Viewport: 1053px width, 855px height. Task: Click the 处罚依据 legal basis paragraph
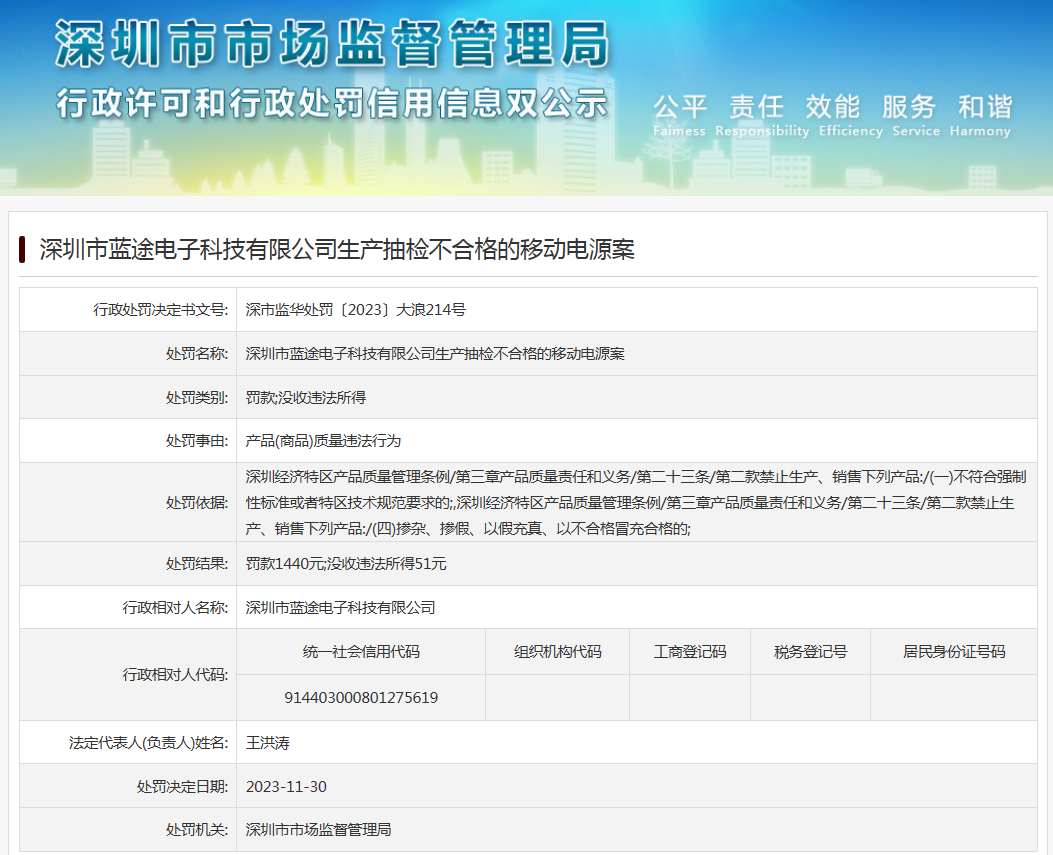coord(636,502)
